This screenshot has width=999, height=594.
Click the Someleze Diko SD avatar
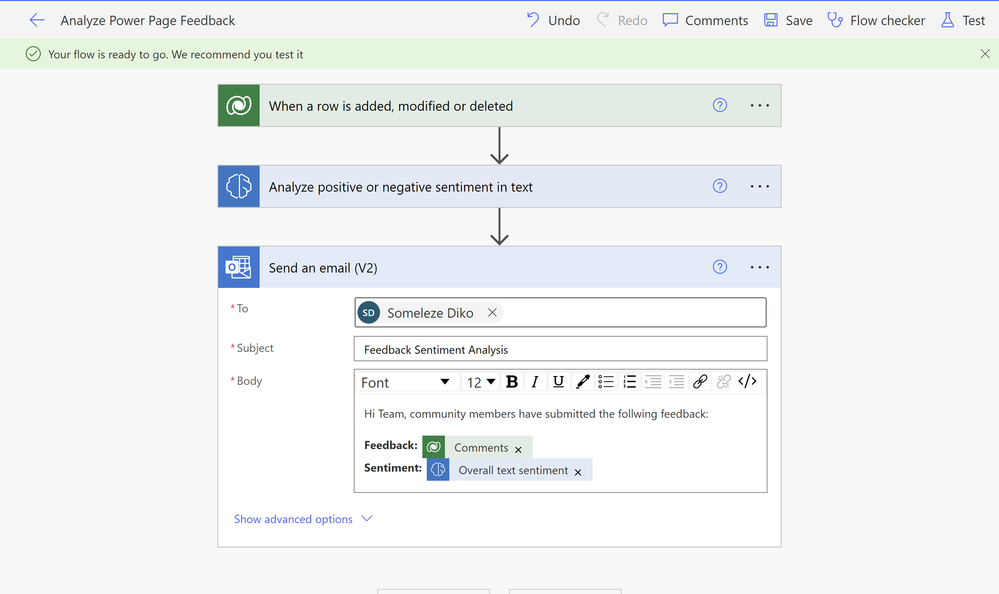(368, 312)
